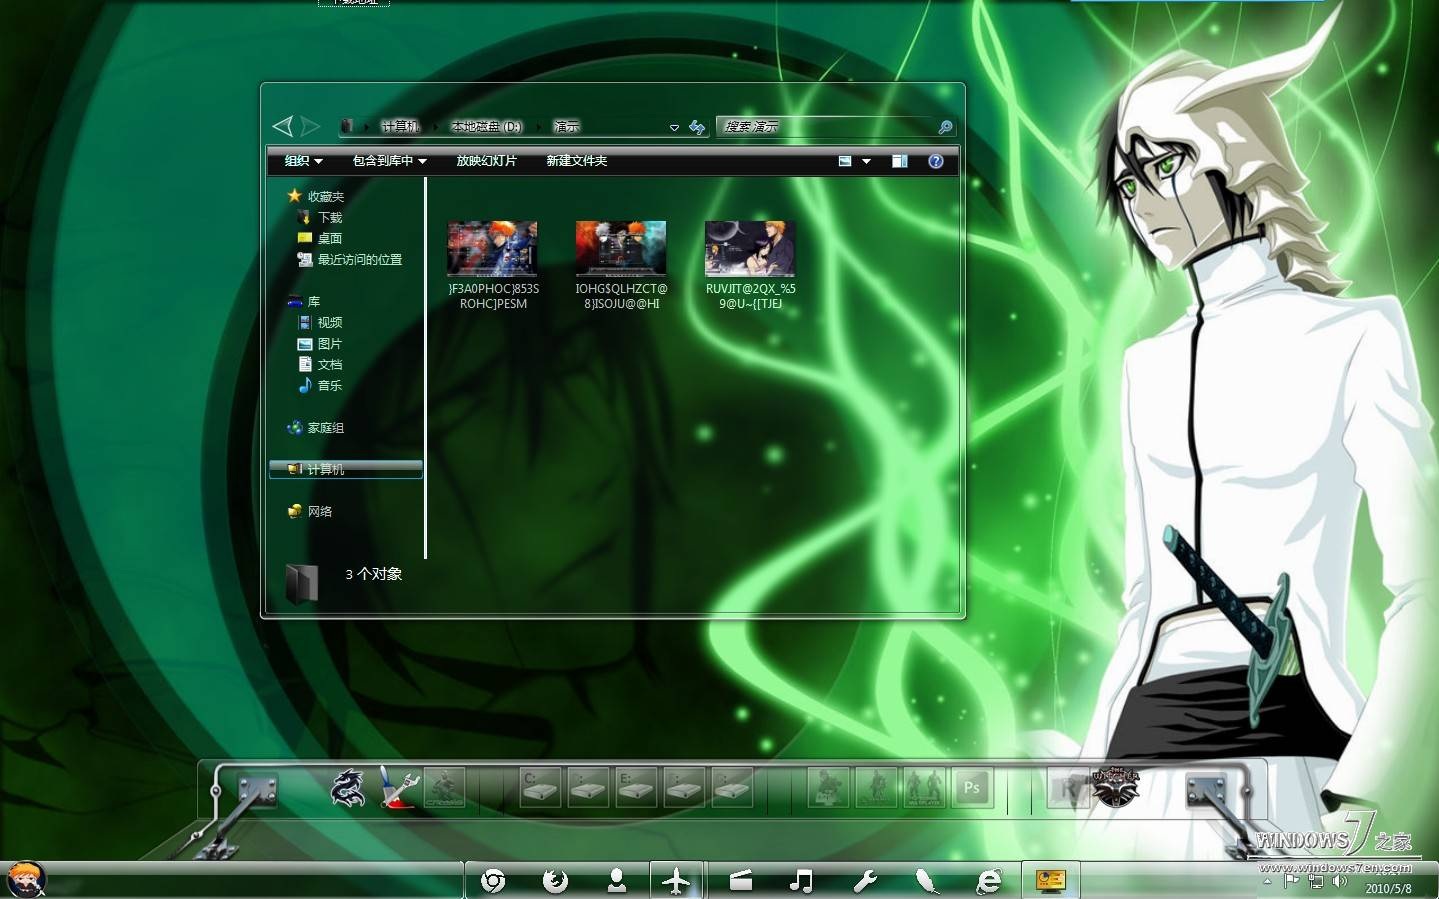Open the music note icon on the taskbar

[801, 881]
